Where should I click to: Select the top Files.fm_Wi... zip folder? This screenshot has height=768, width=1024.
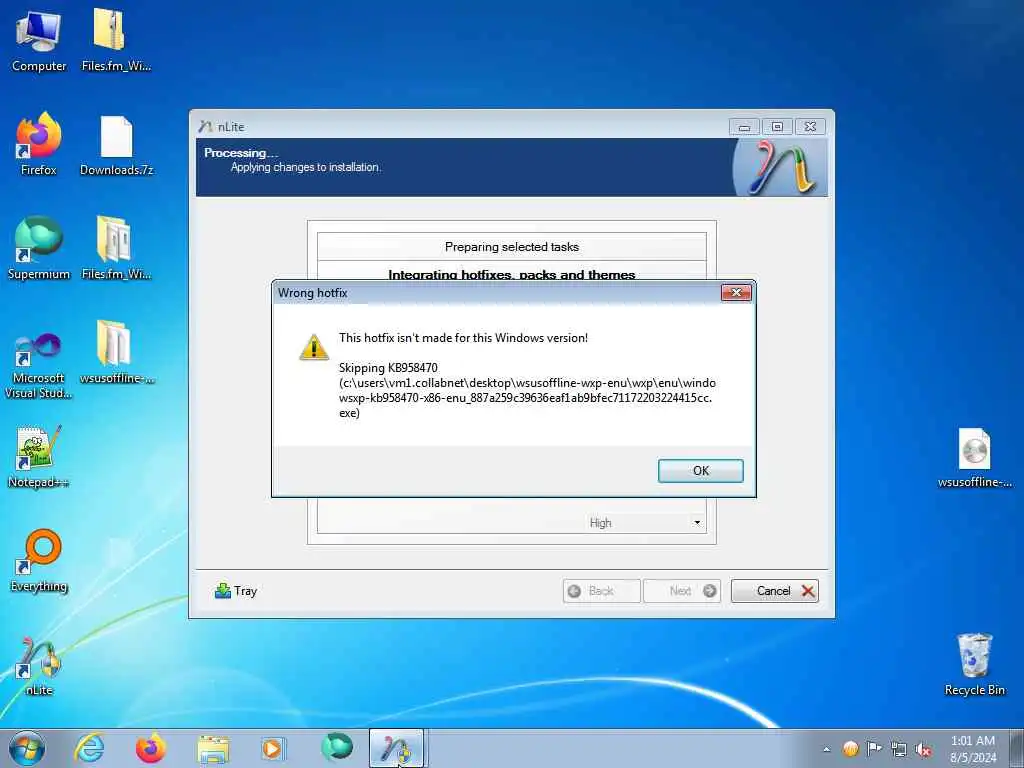point(116,40)
